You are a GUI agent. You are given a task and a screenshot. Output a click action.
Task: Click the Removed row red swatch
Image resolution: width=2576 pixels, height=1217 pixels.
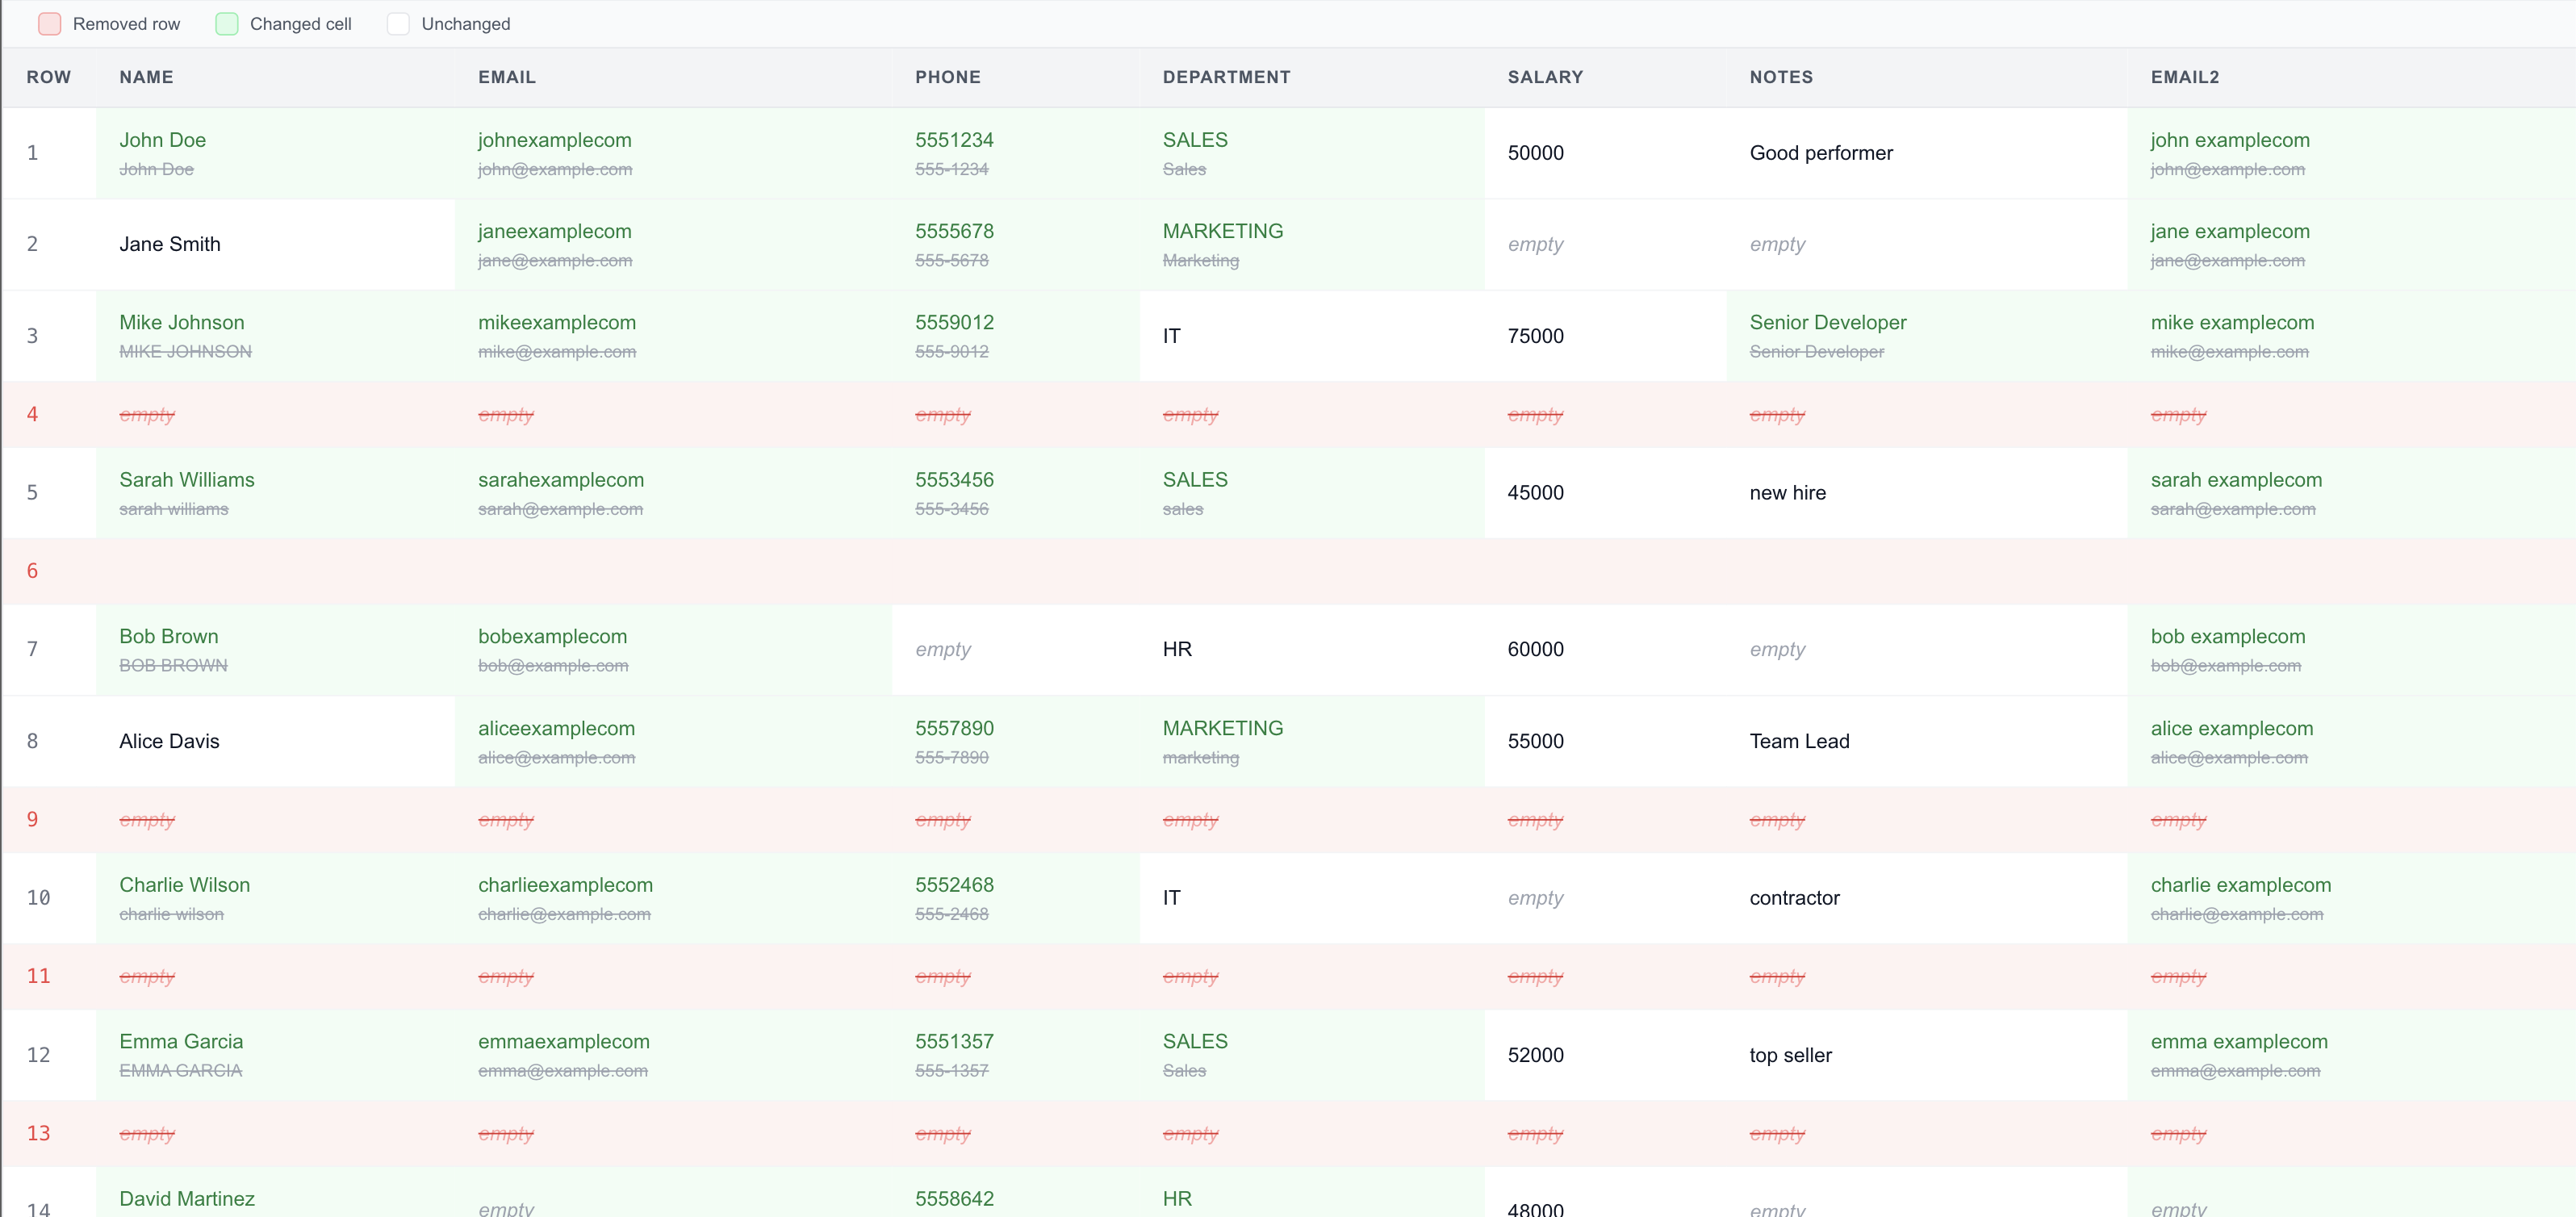49,24
